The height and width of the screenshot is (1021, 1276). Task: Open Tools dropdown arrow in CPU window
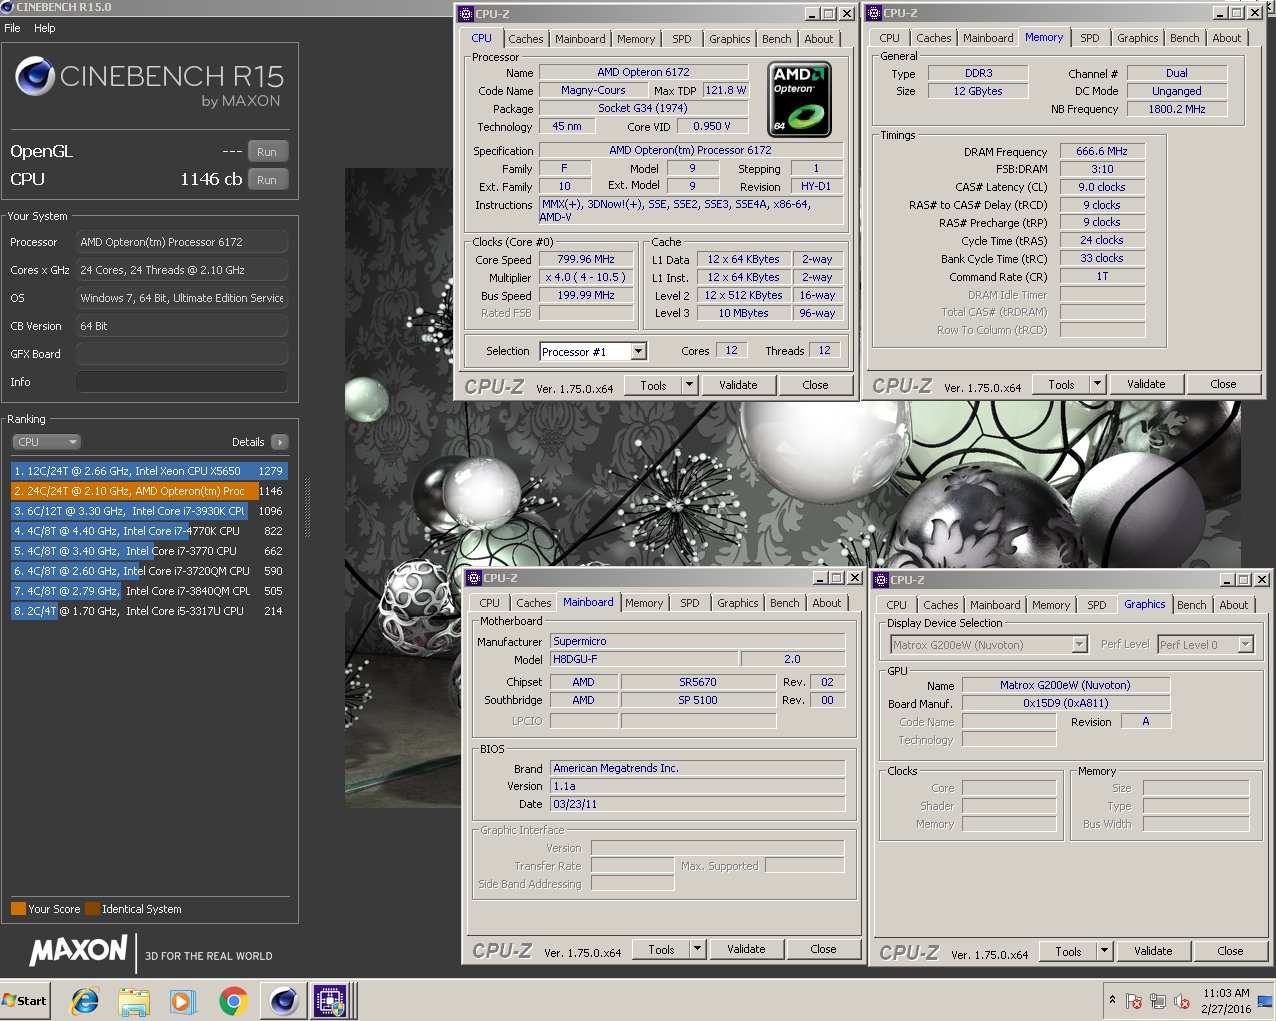[x=689, y=385]
